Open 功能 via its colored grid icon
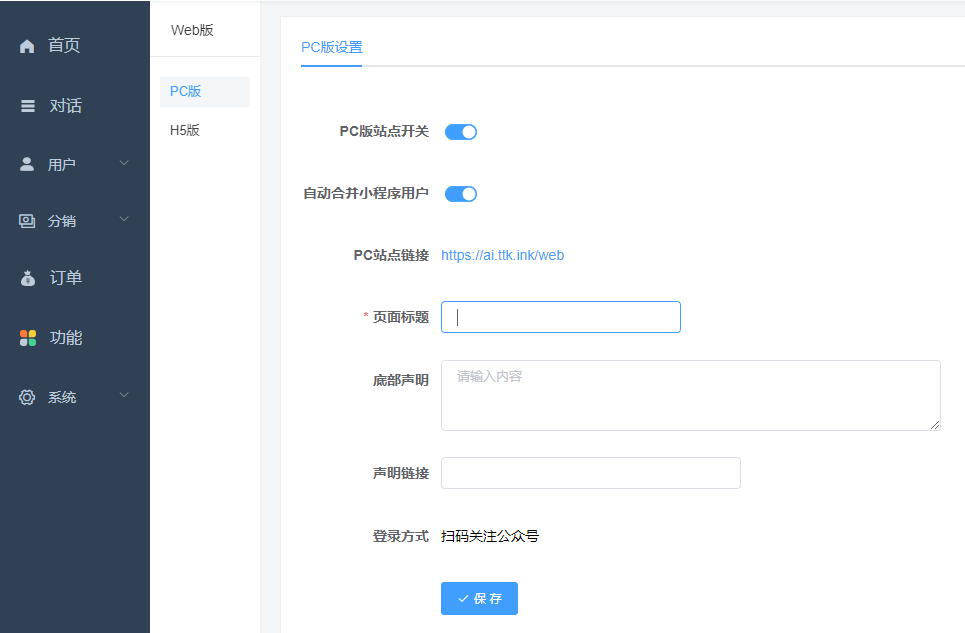 point(26,337)
